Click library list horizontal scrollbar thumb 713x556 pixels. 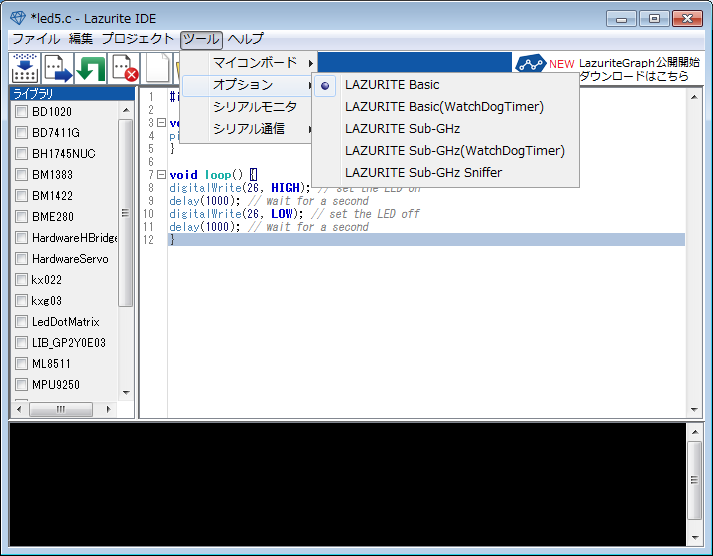[61, 409]
